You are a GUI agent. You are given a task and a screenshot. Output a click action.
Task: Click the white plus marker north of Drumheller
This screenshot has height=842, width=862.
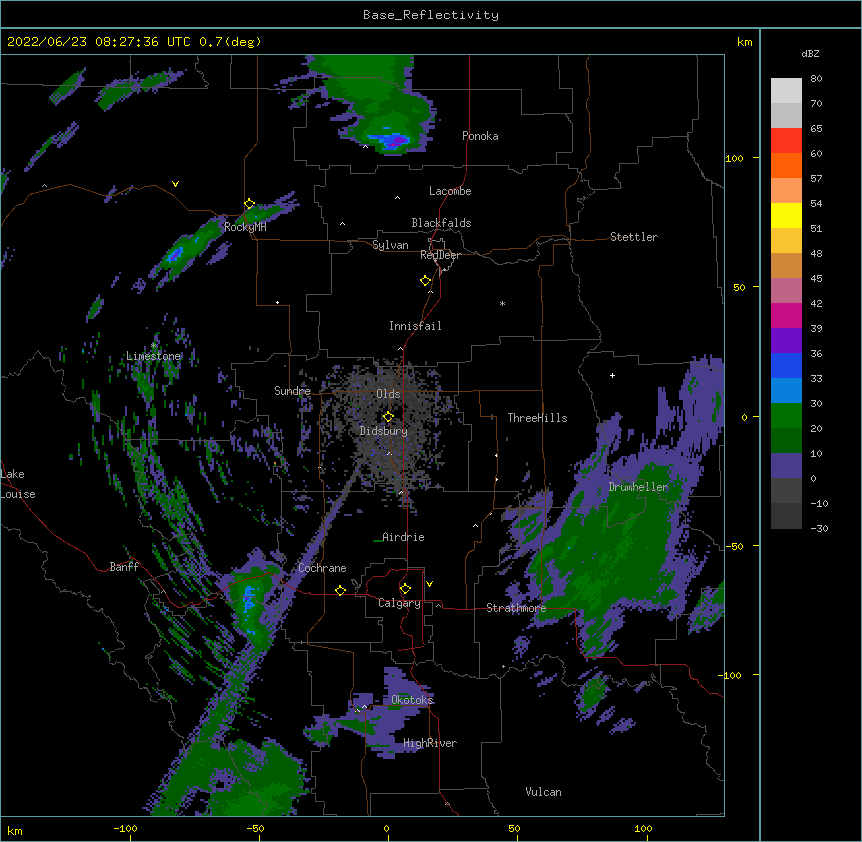pyautogui.click(x=612, y=375)
